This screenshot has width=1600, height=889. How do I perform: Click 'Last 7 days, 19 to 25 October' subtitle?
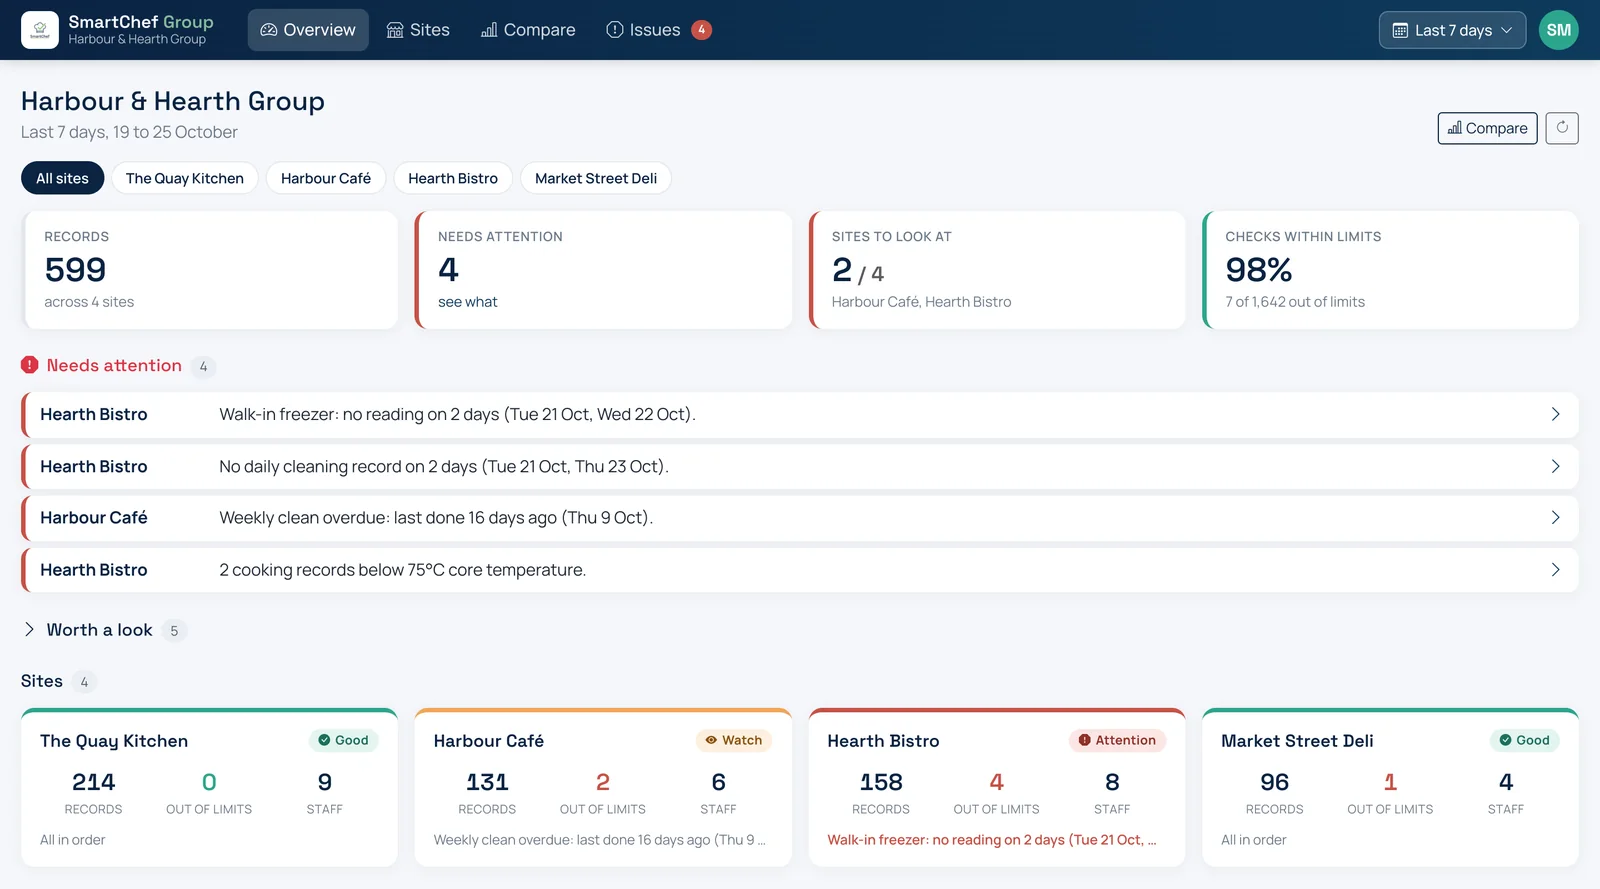point(129,132)
